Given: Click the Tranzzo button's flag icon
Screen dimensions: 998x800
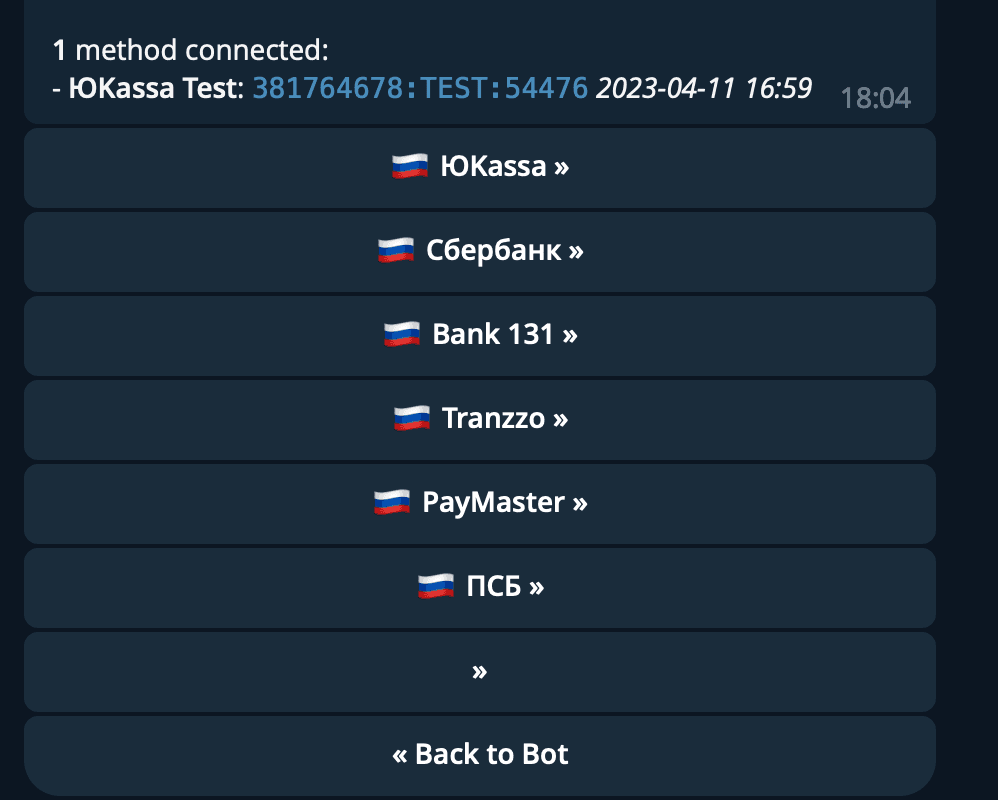Looking at the screenshot, I should tap(412, 418).
